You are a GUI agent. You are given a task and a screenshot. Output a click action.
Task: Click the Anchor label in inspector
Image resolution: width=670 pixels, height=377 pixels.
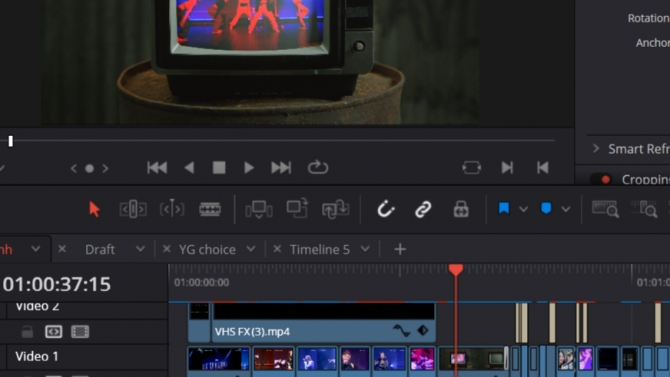click(652, 43)
